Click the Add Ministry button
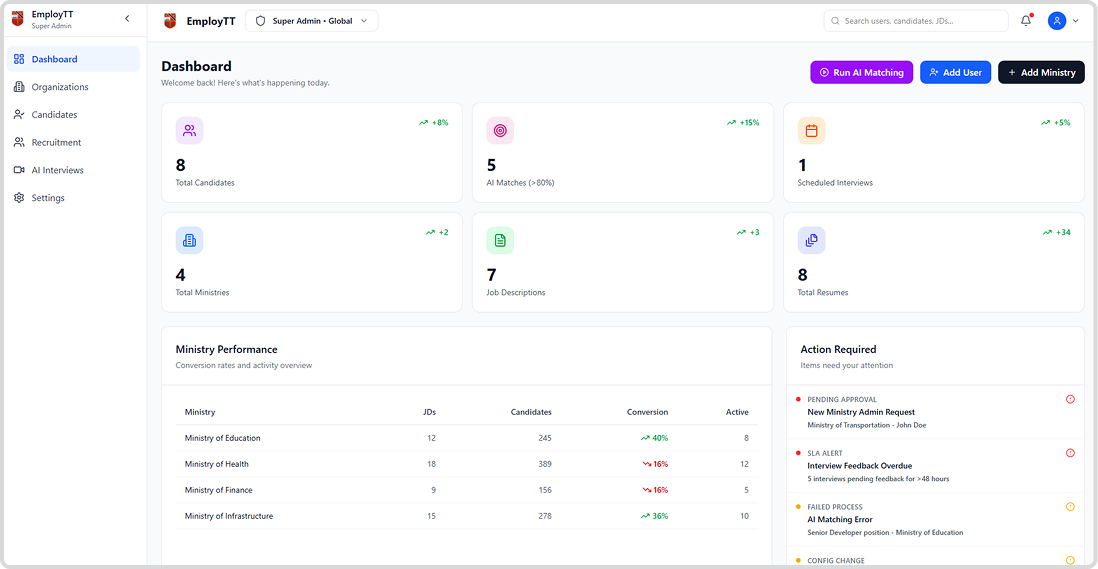This screenshot has height=569, width=1098. click(1041, 72)
